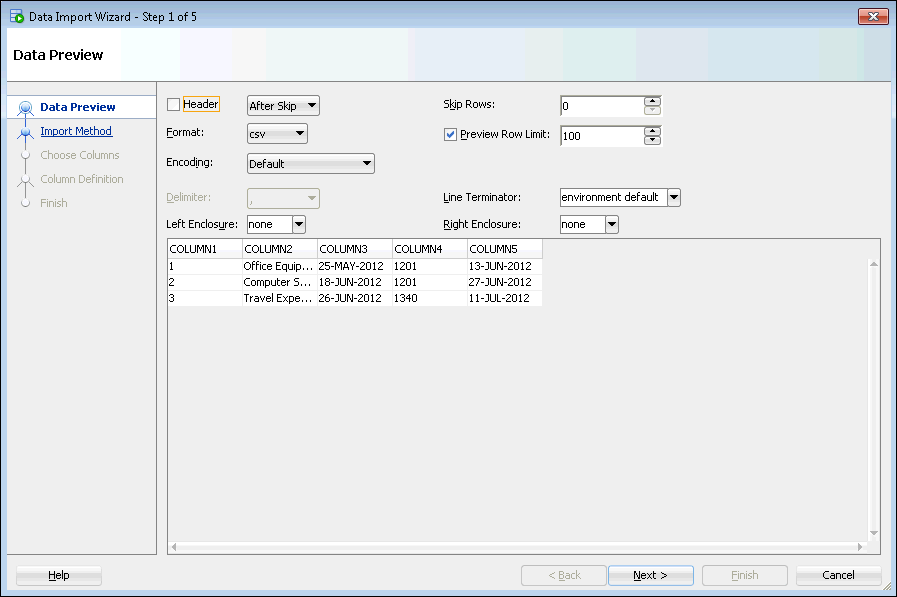Increase Skip Rows with up arrow
The width and height of the screenshot is (897, 597).
click(x=652, y=101)
